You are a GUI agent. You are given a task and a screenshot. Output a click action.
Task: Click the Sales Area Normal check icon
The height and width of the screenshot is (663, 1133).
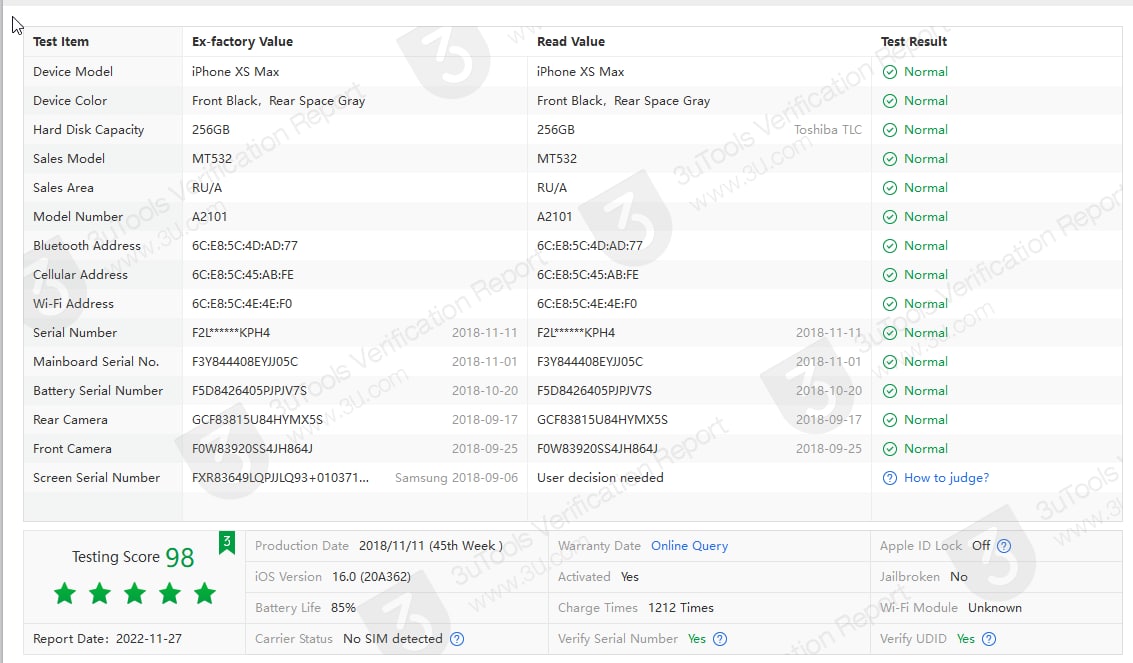890,188
